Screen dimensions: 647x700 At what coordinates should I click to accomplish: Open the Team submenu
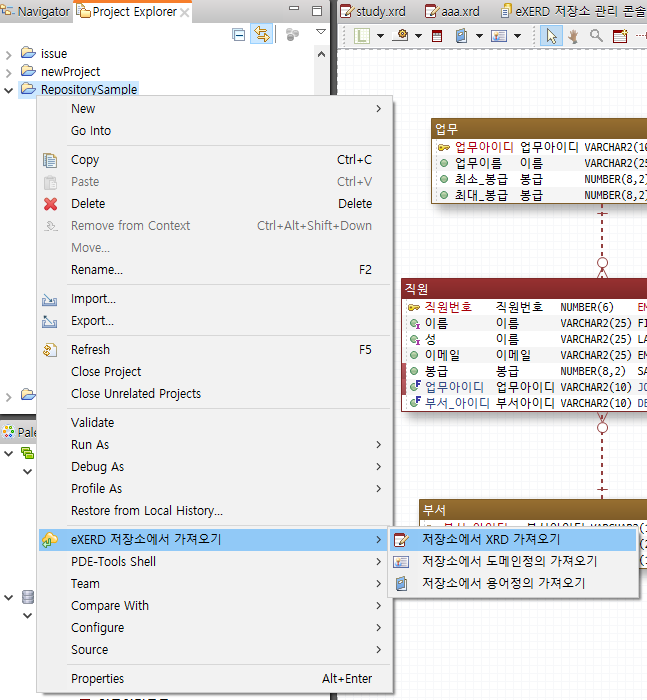(x=215, y=583)
